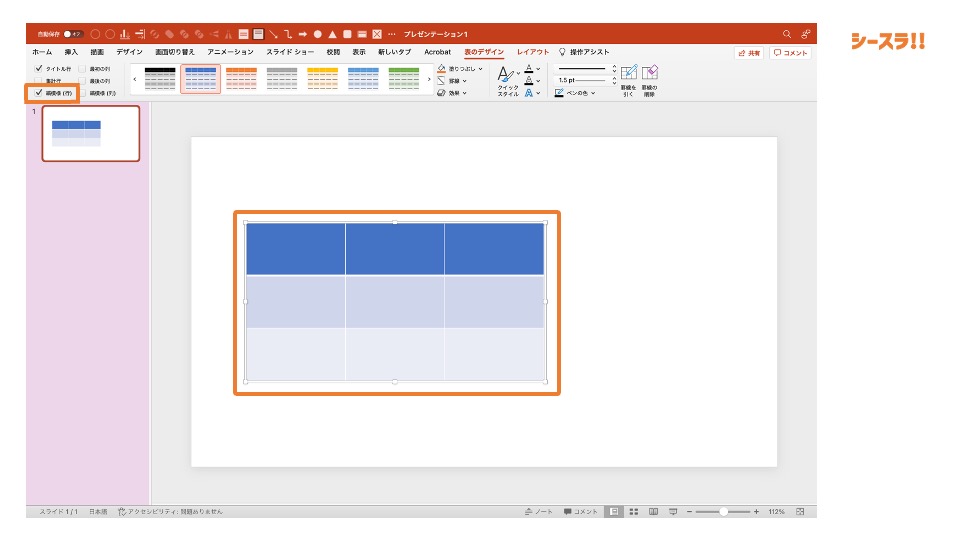
Task: Select slide 1 thumbnail in panel
Action: [90, 133]
